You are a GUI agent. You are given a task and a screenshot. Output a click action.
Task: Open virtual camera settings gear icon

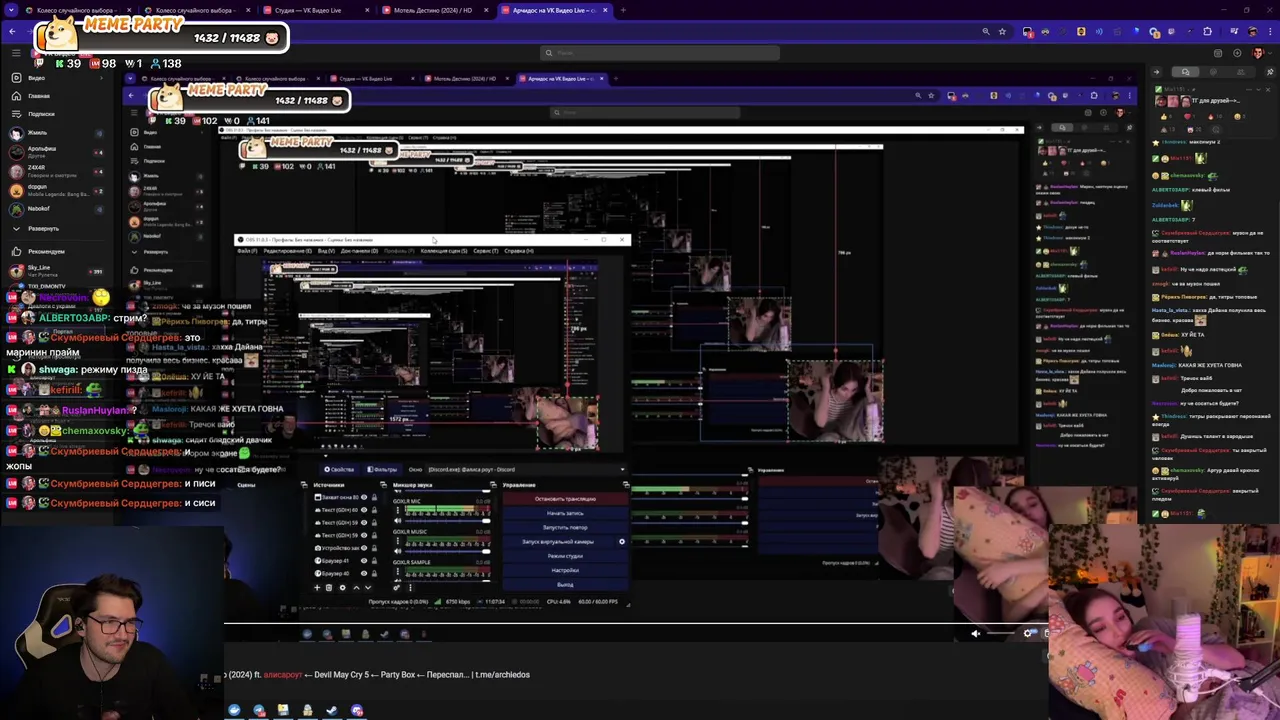[621, 542]
